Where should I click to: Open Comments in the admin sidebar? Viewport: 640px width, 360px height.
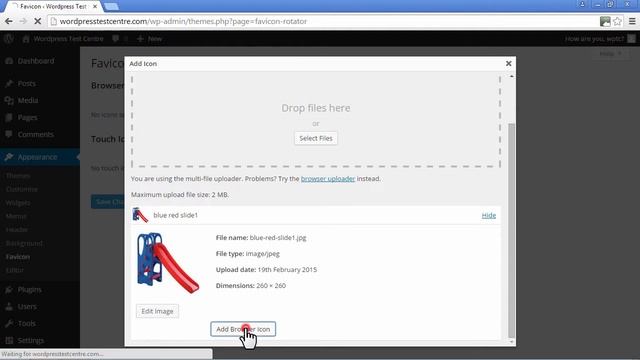[x=36, y=134]
